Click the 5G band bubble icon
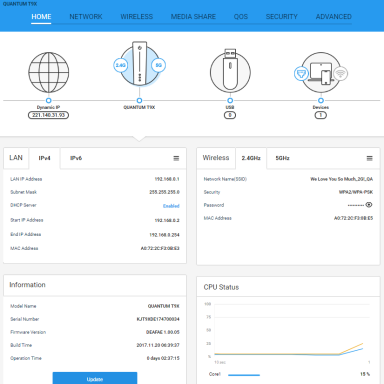The image size is (384, 384). [x=159, y=65]
